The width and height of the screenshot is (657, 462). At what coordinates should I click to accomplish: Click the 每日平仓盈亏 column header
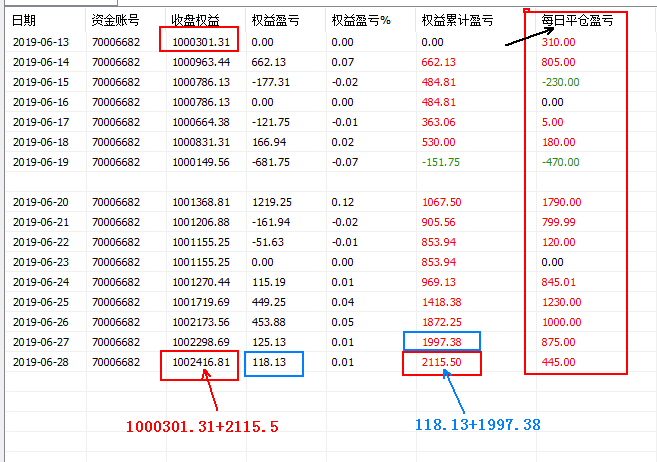pos(577,20)
